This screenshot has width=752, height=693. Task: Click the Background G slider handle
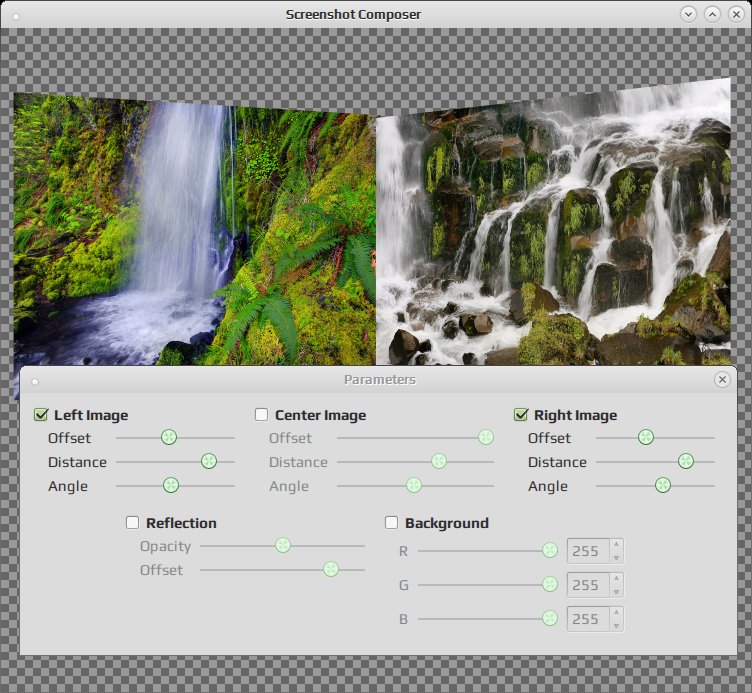click(550, 585)
